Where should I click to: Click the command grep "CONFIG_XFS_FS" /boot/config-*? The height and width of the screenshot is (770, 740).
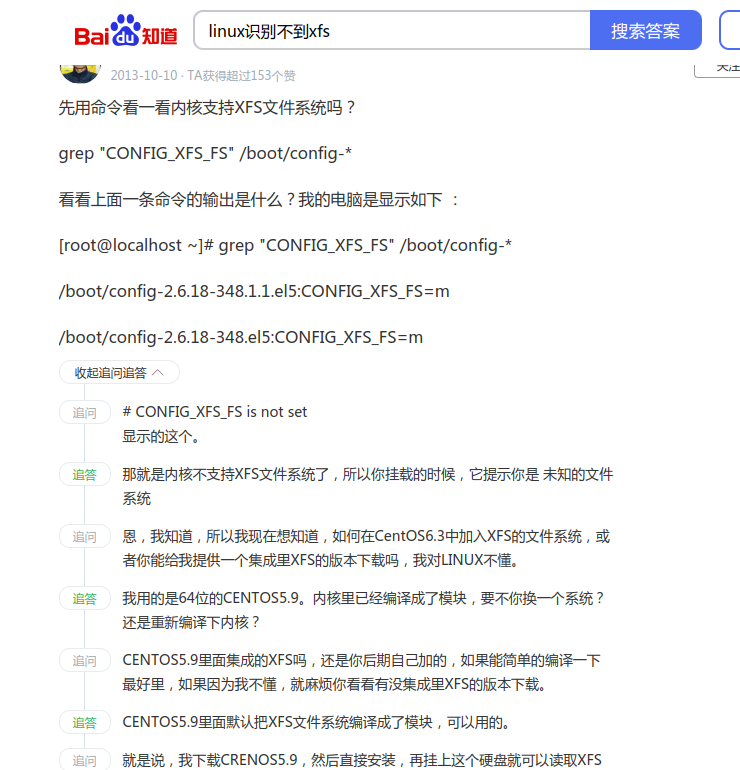point(205,153)
